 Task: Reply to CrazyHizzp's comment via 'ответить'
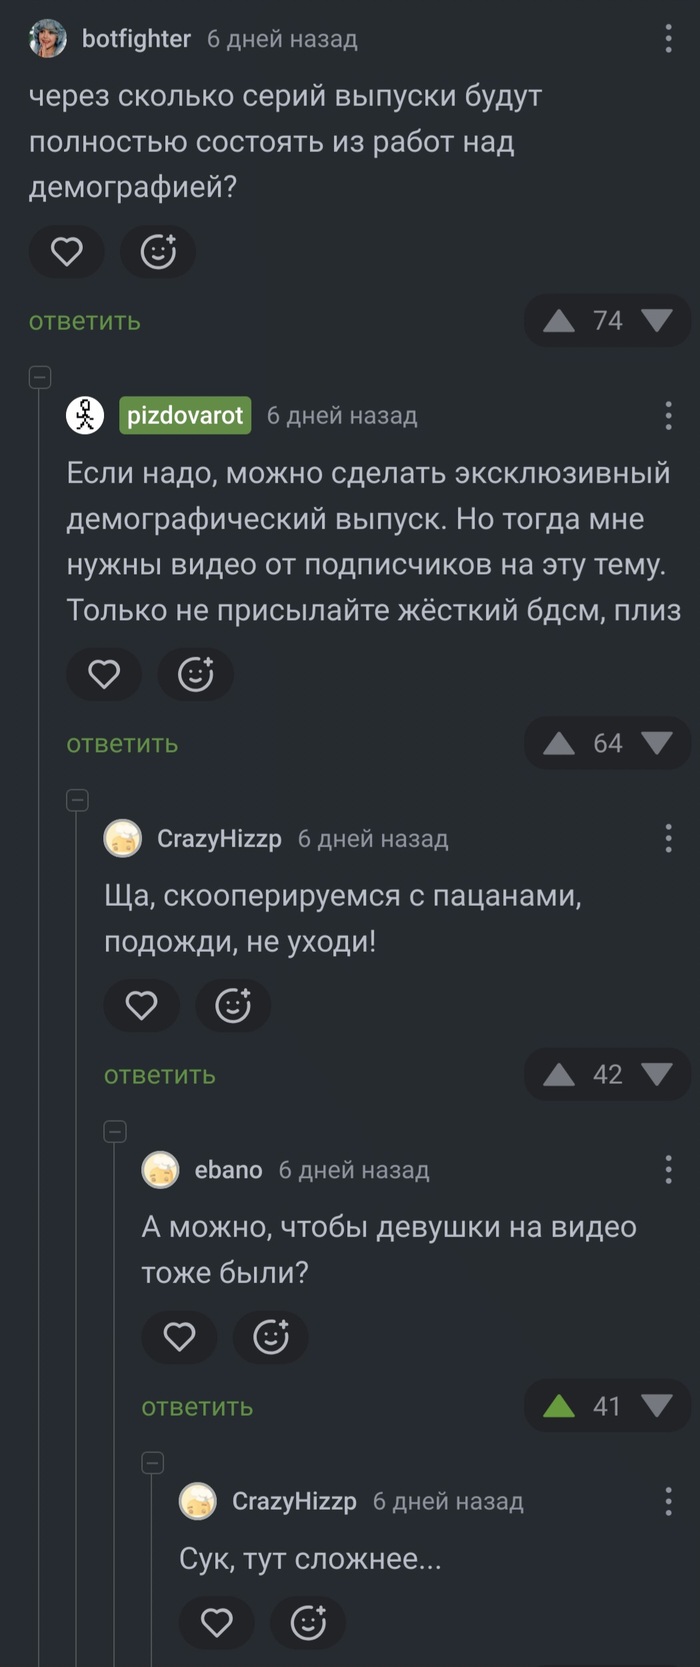[x=160, y=1074]
